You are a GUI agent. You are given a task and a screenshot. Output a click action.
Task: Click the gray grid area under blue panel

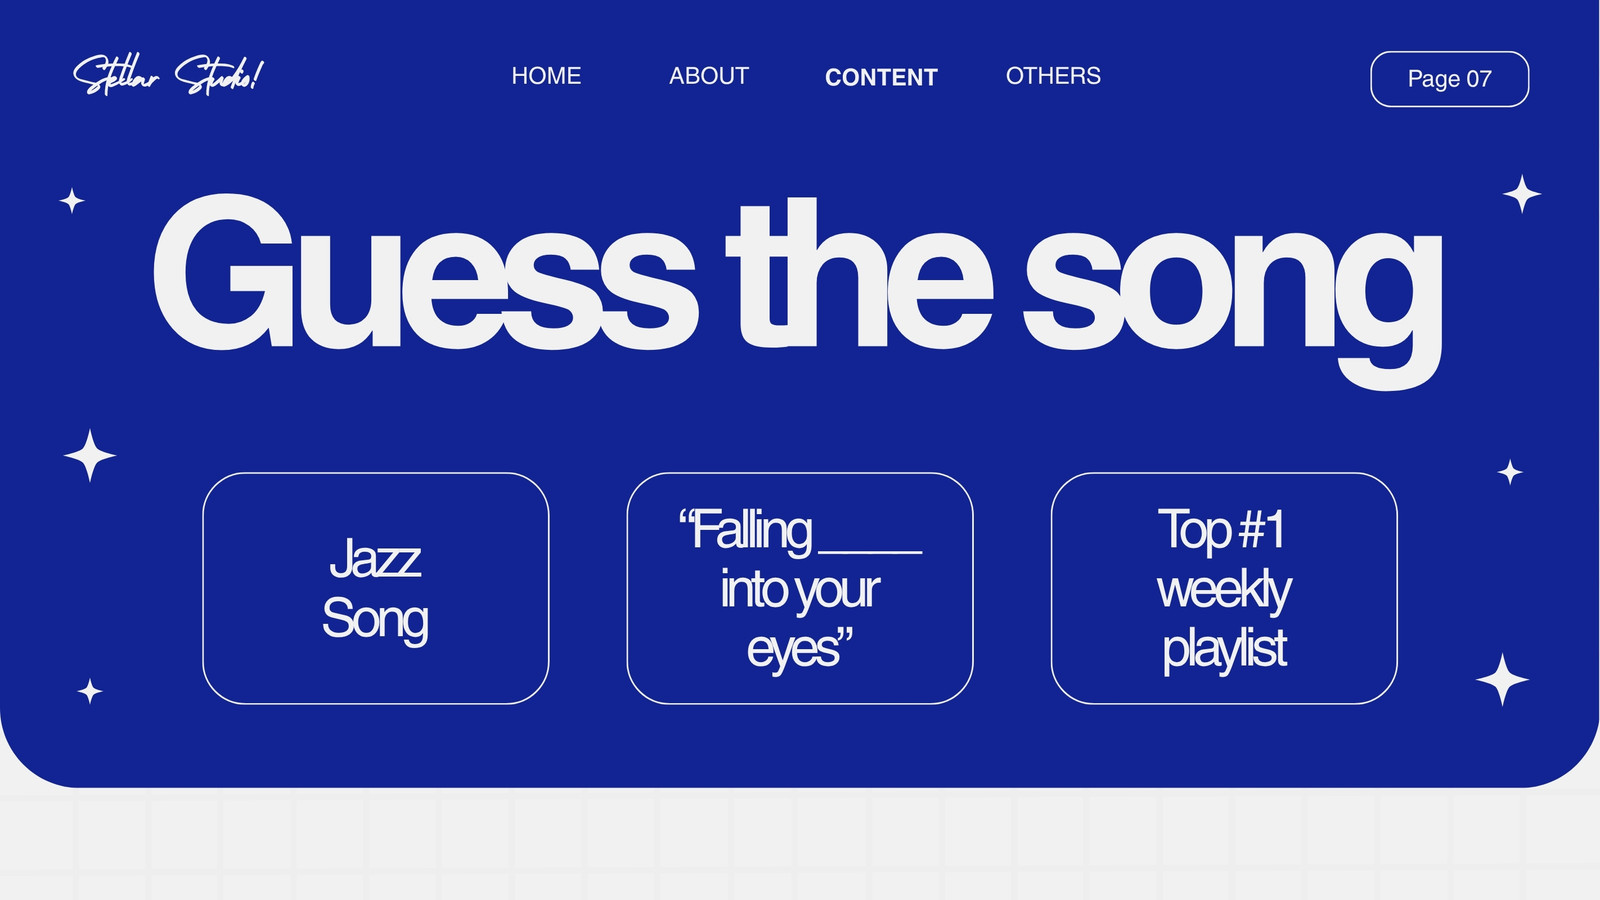point(800,845)
